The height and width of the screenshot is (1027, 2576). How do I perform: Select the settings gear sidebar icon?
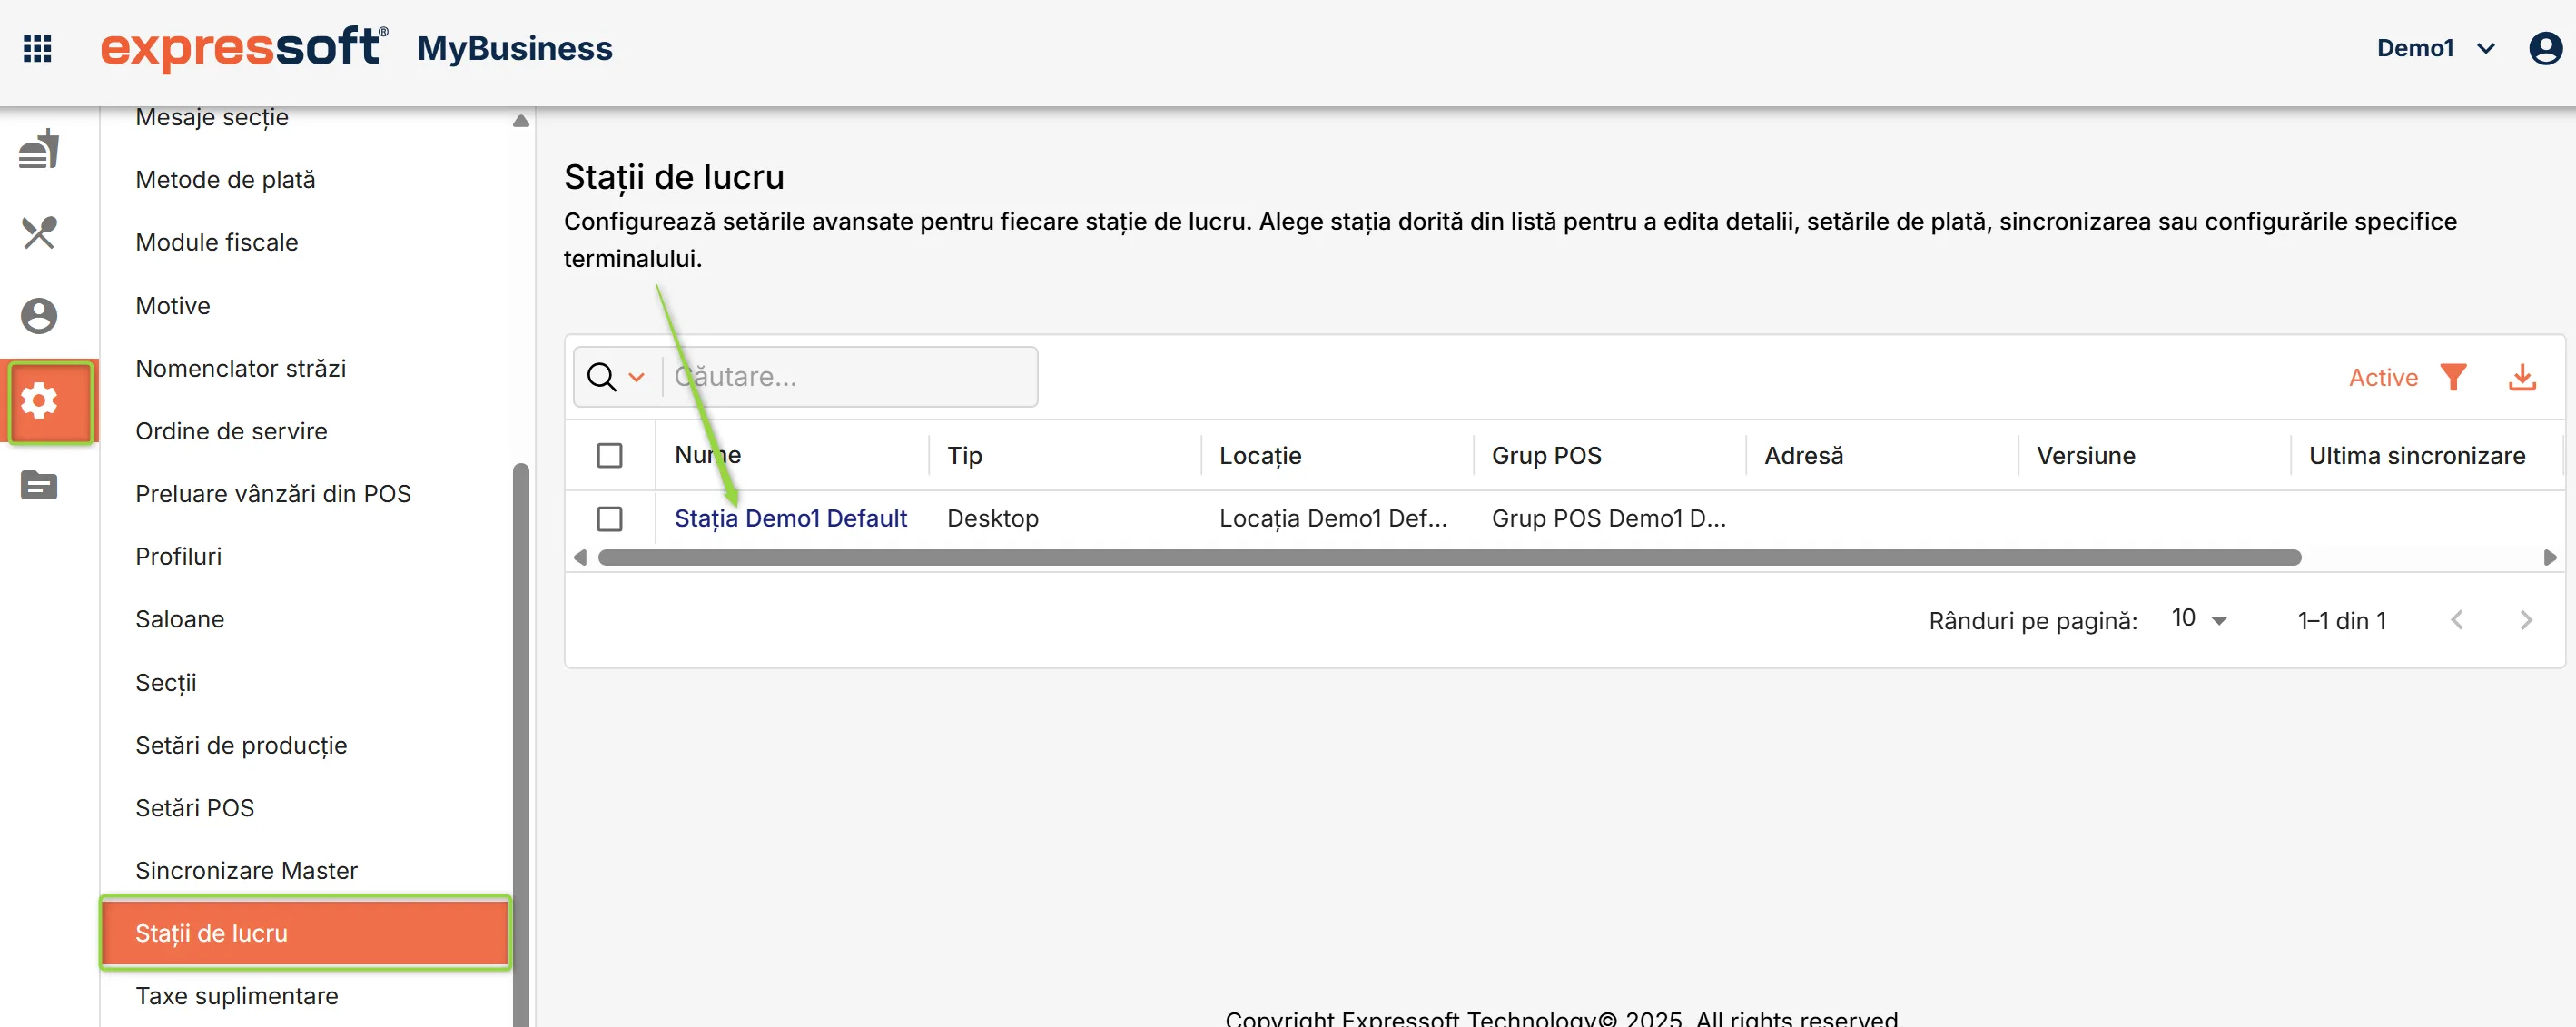click(39, 401)
